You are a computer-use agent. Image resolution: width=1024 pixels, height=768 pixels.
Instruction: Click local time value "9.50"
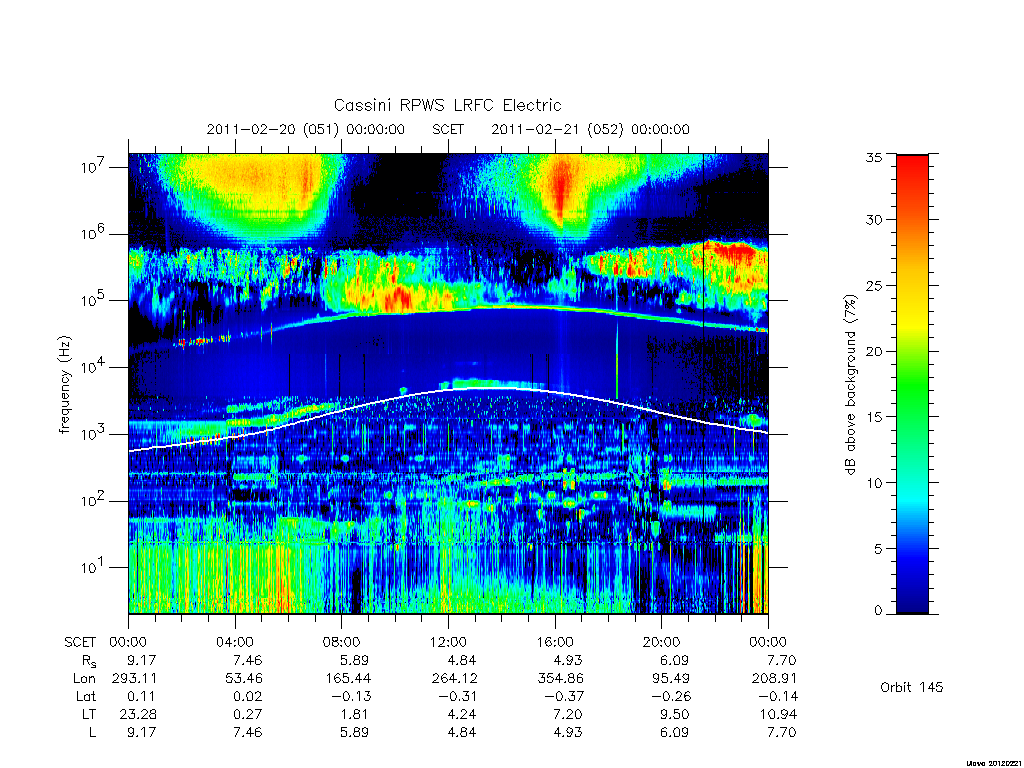(x=674, y=714)
